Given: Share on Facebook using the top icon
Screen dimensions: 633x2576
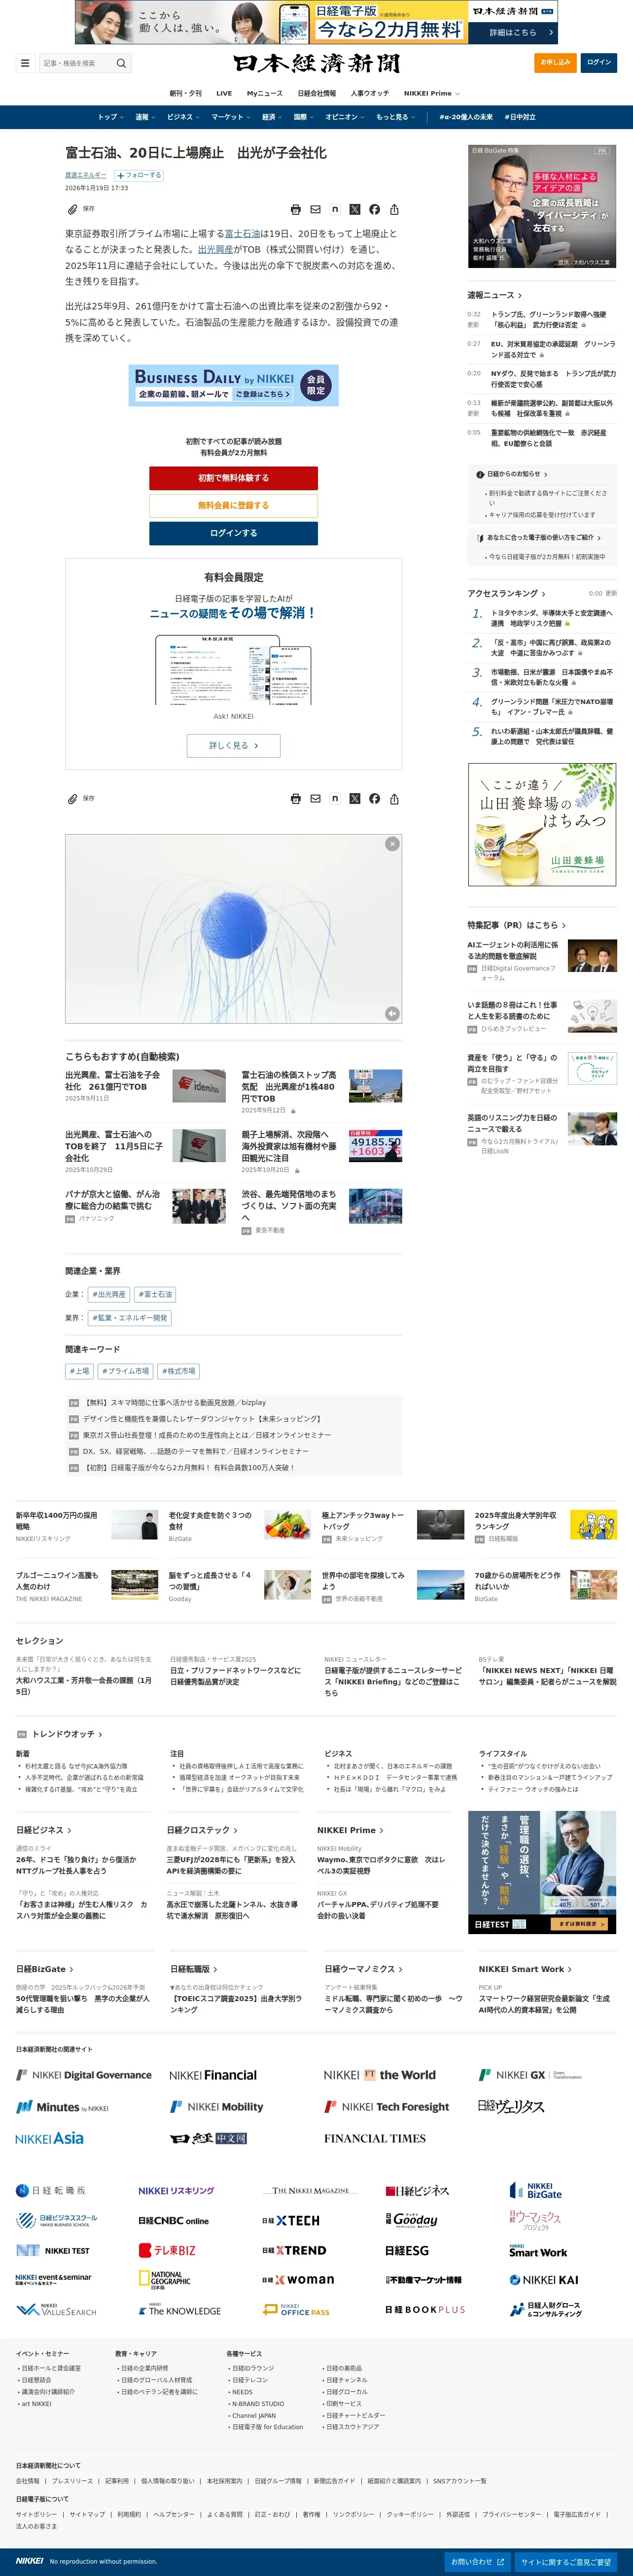Looking at the screenshot, I should [x=374, y=210].
